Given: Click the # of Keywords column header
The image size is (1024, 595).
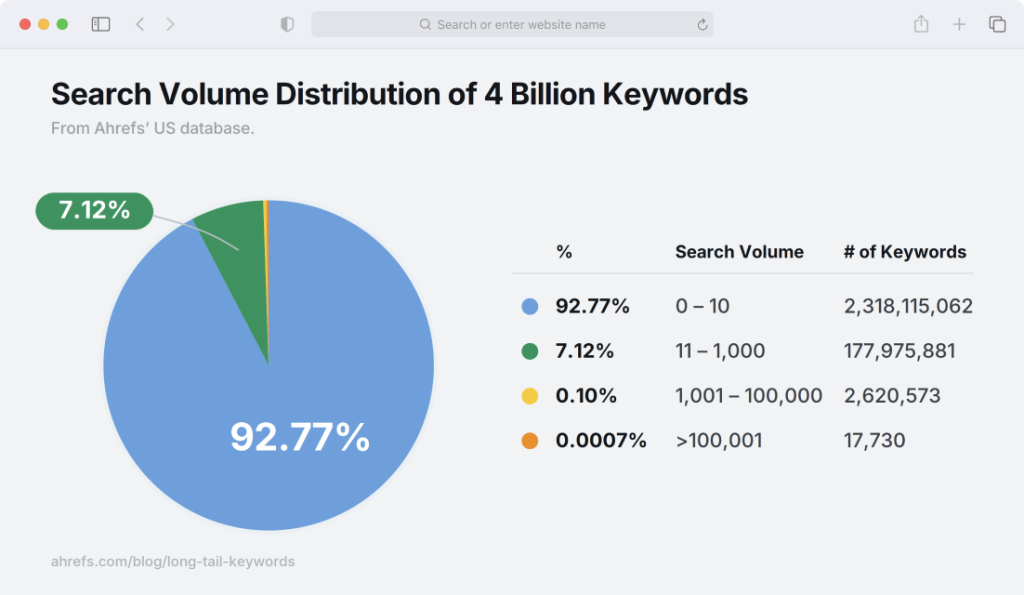Looking at the screenshot, I should pyautogui.click(x=904, y=252).
